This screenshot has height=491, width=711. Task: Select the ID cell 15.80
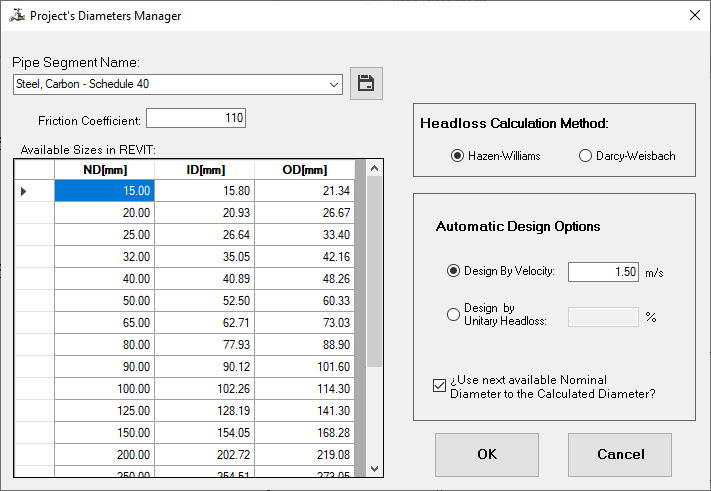coord(205,191)
